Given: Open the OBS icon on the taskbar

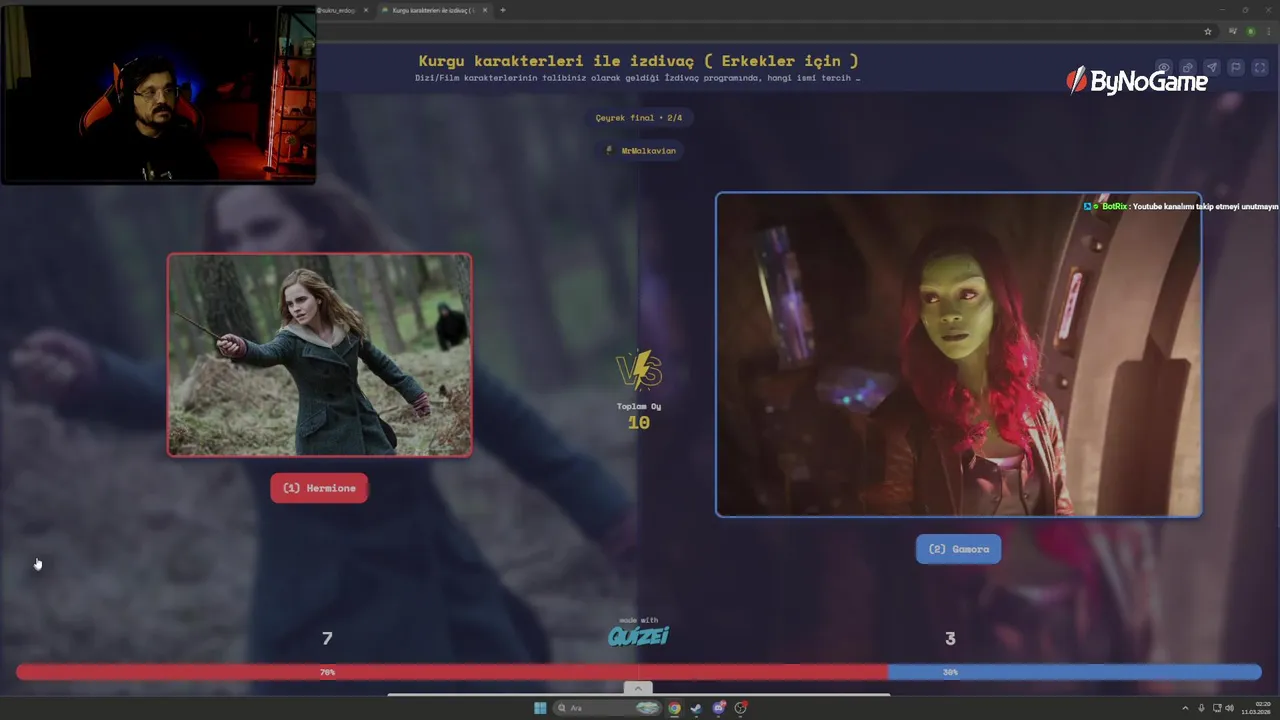Looking at the screenshot, I should click(x=741, y=708).
